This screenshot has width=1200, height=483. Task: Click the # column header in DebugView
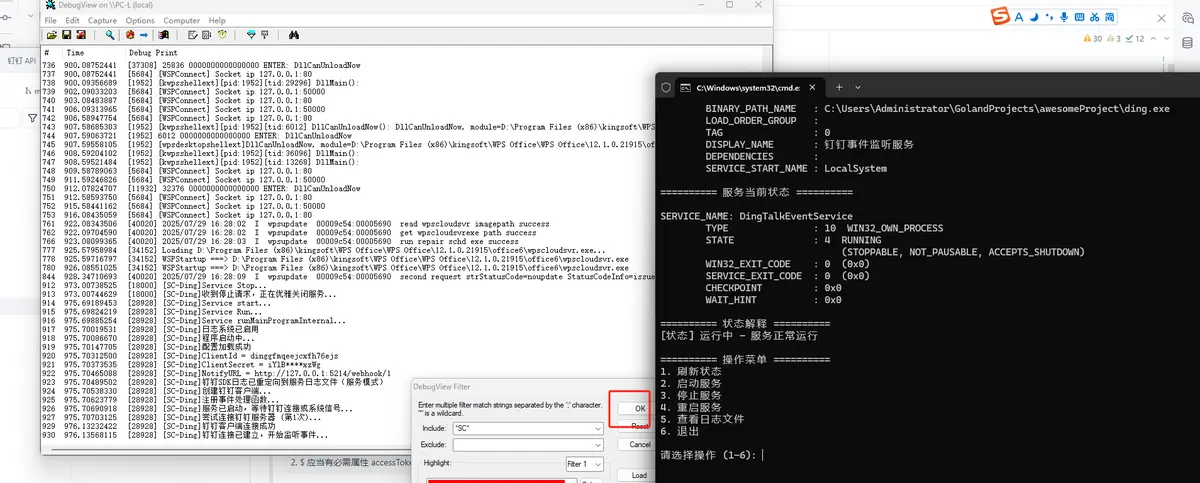pos(47,52)
